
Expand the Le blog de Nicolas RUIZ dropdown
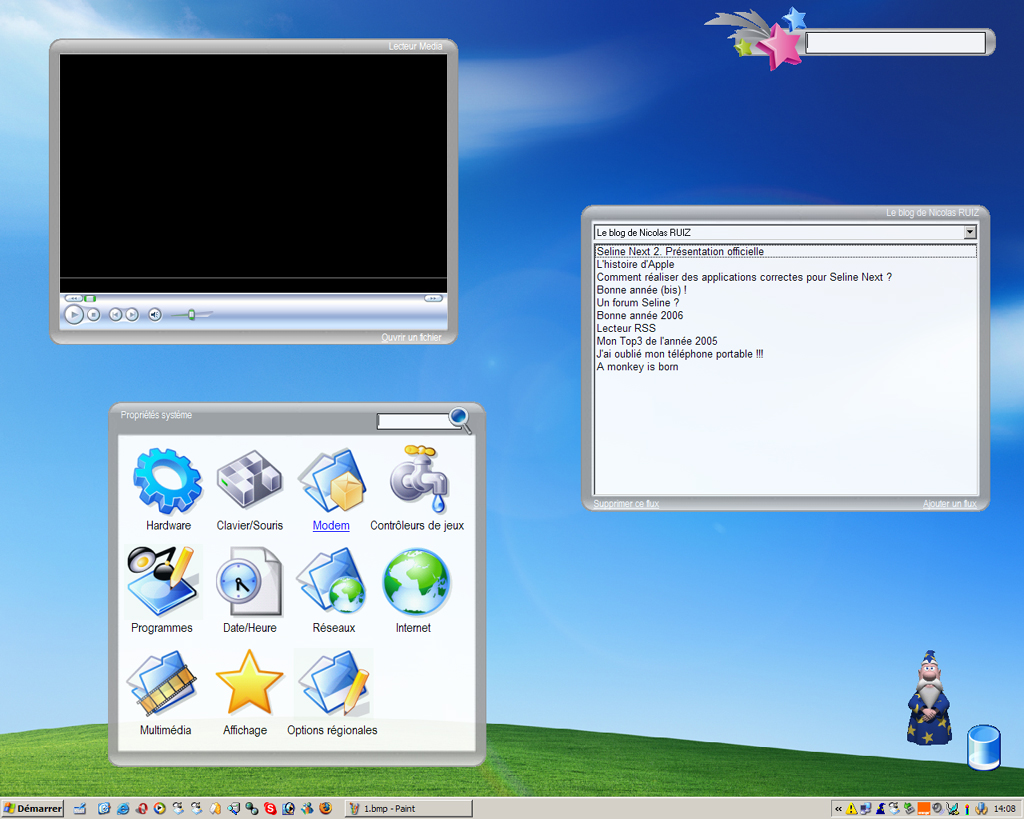coord(970,233)
